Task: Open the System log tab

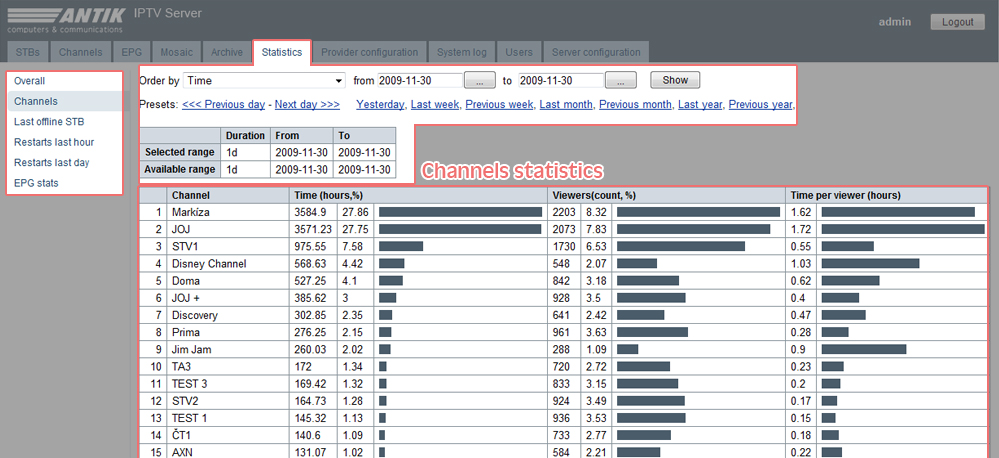Action: (x=462, y=52)
